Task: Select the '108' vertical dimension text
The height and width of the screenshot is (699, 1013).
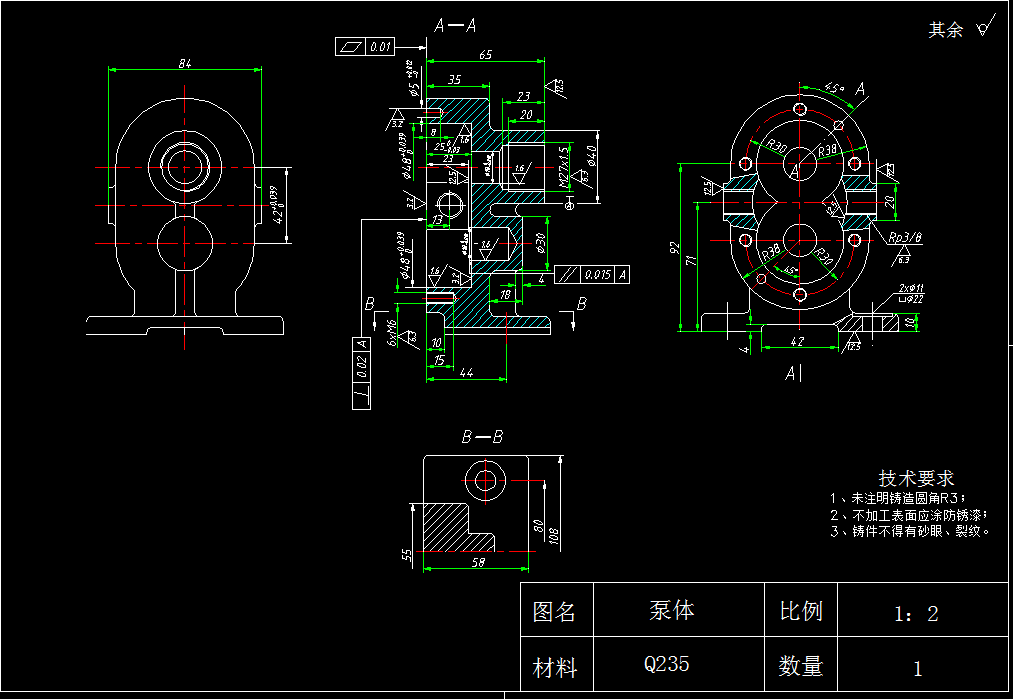Action: 554,536
